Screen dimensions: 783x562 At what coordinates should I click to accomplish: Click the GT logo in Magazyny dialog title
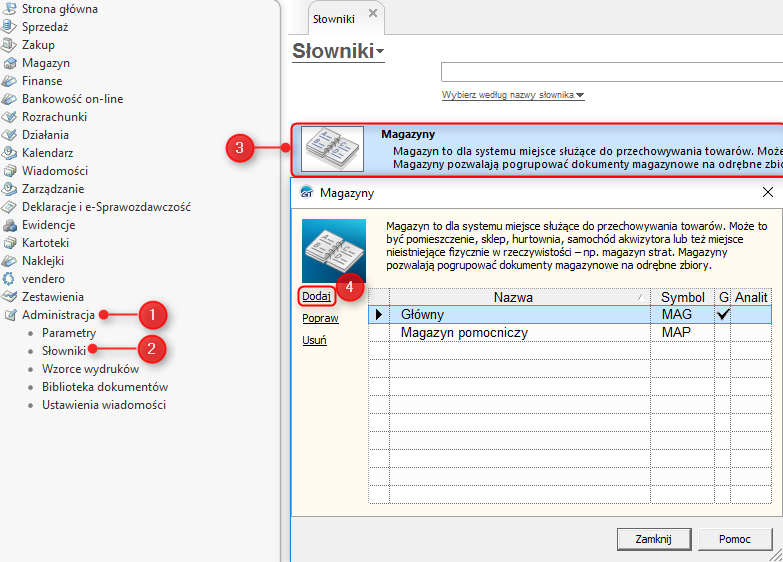tap(306, 192)
